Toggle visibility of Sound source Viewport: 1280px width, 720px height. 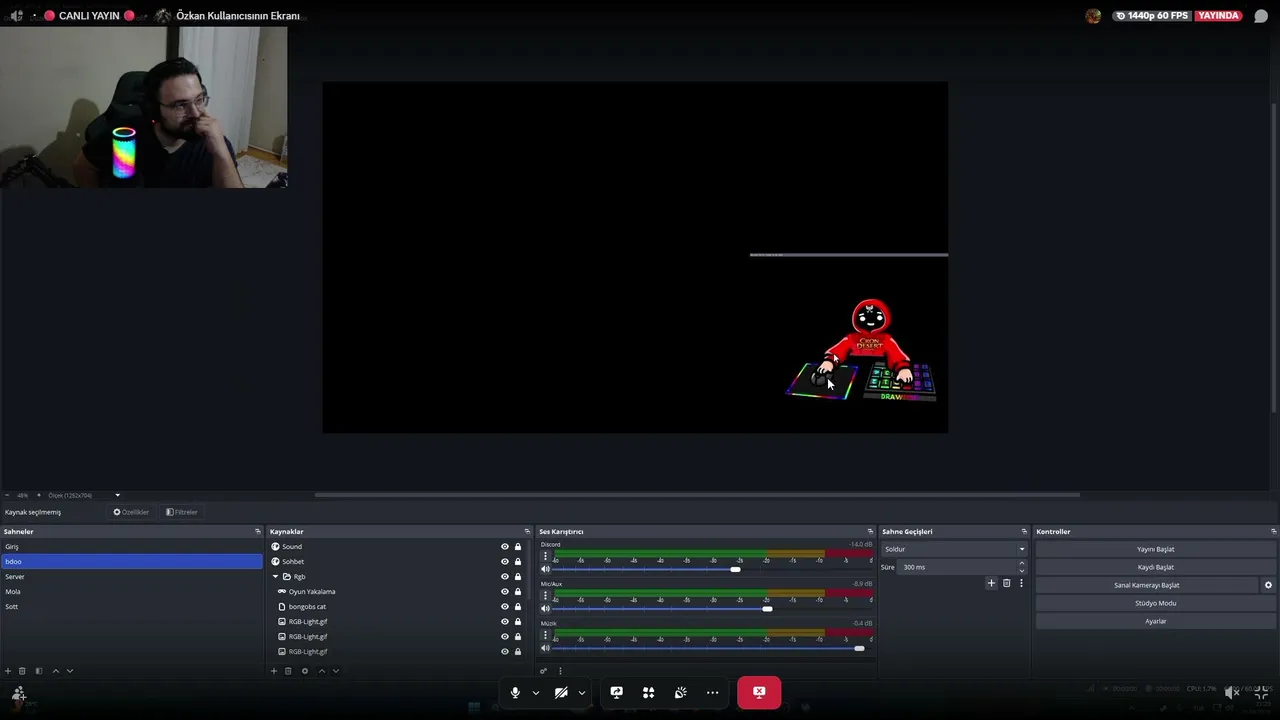click(x=505, y=547)
